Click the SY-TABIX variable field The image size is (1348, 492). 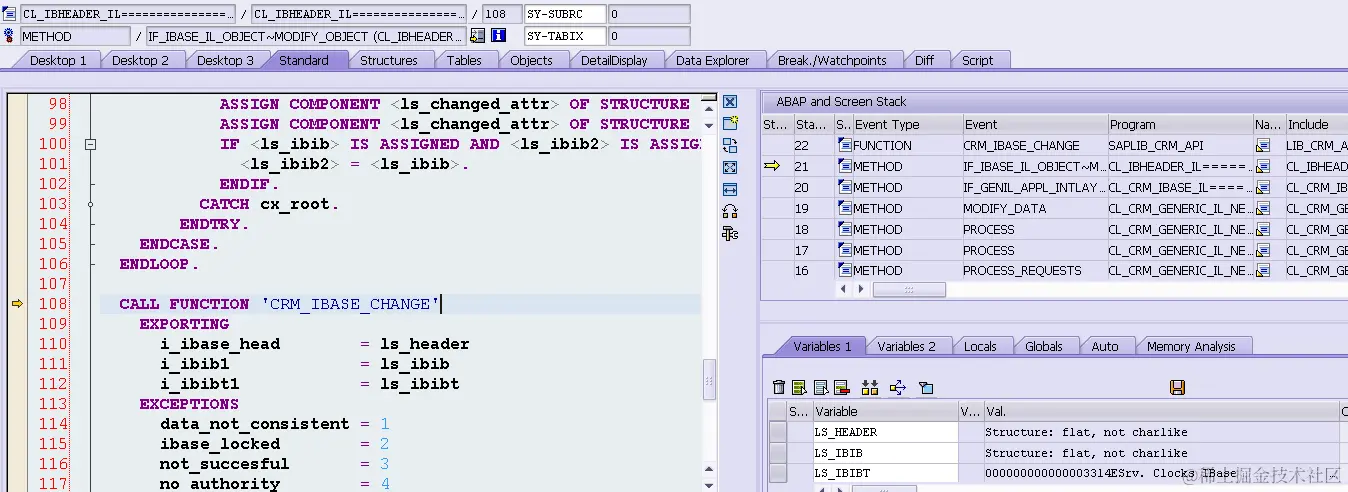pos(565,36)
